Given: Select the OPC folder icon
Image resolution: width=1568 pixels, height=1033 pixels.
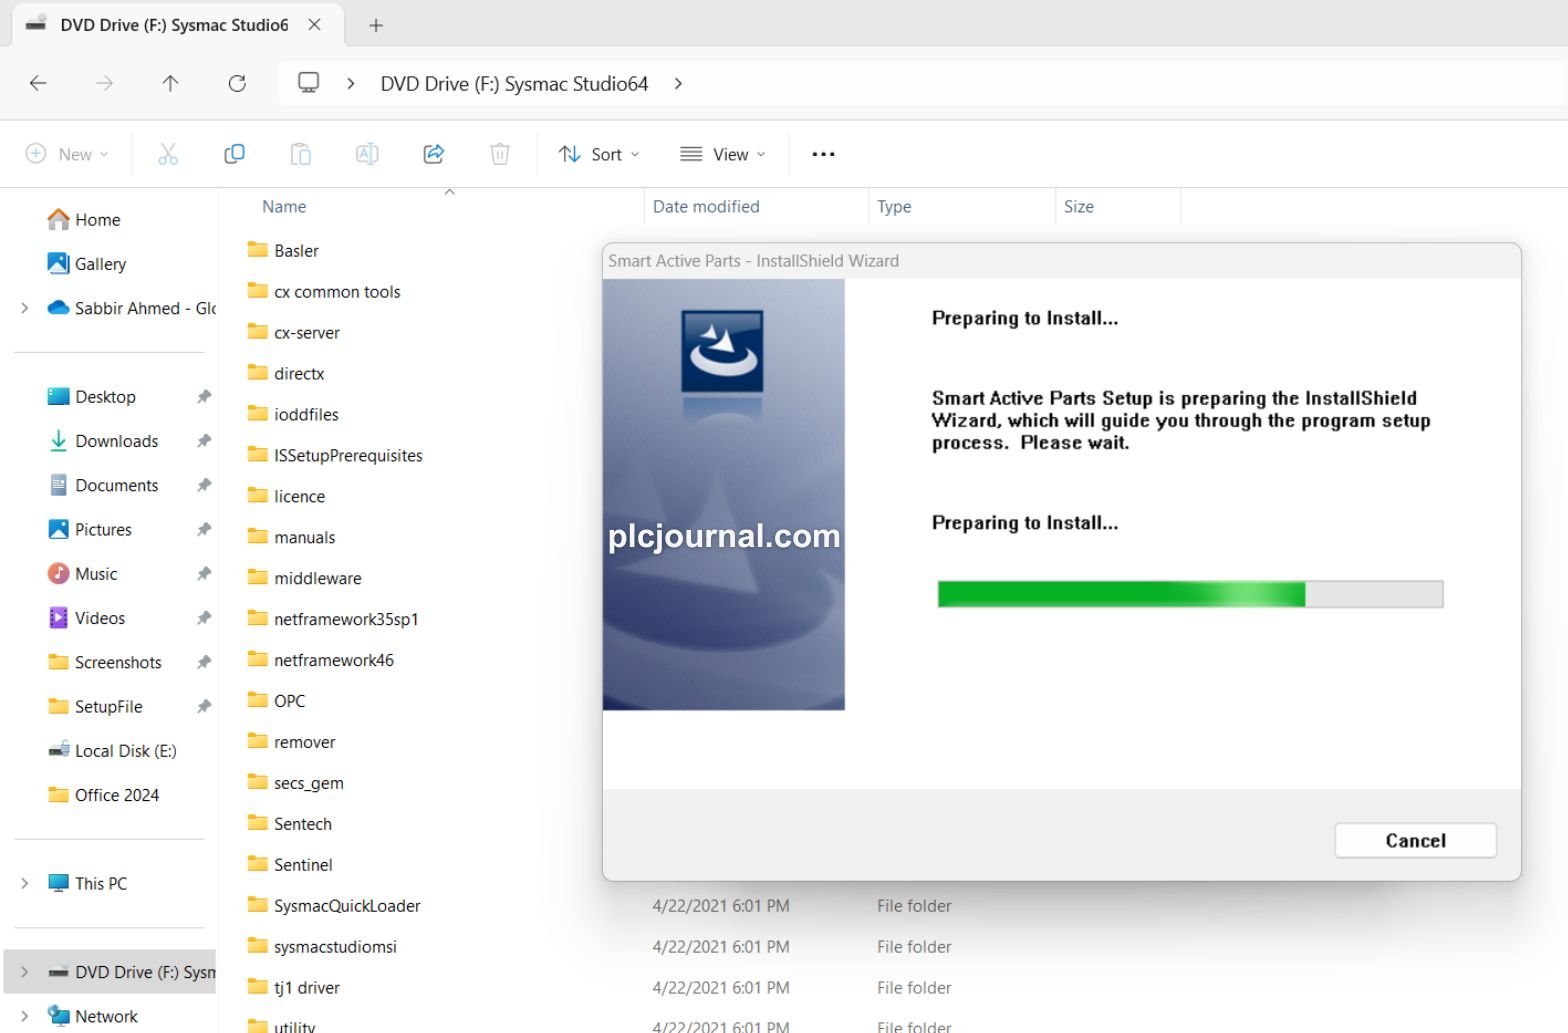Looking at the screenshot, I should click(258, 700).
